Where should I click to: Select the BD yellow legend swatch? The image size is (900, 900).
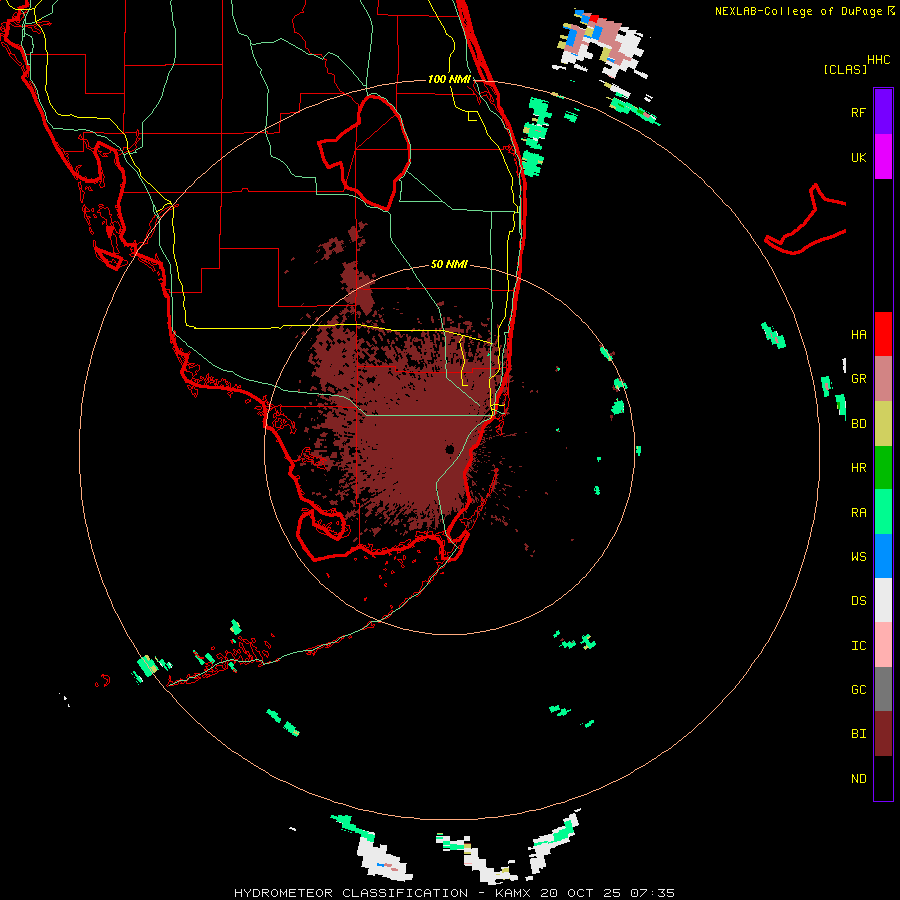883,423
